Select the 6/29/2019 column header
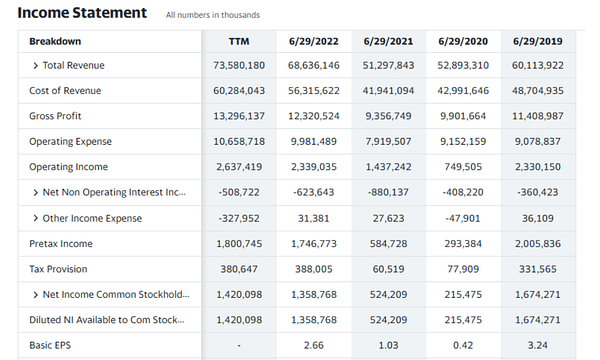Viewport: 600px width, 360px height. (537, 41)
